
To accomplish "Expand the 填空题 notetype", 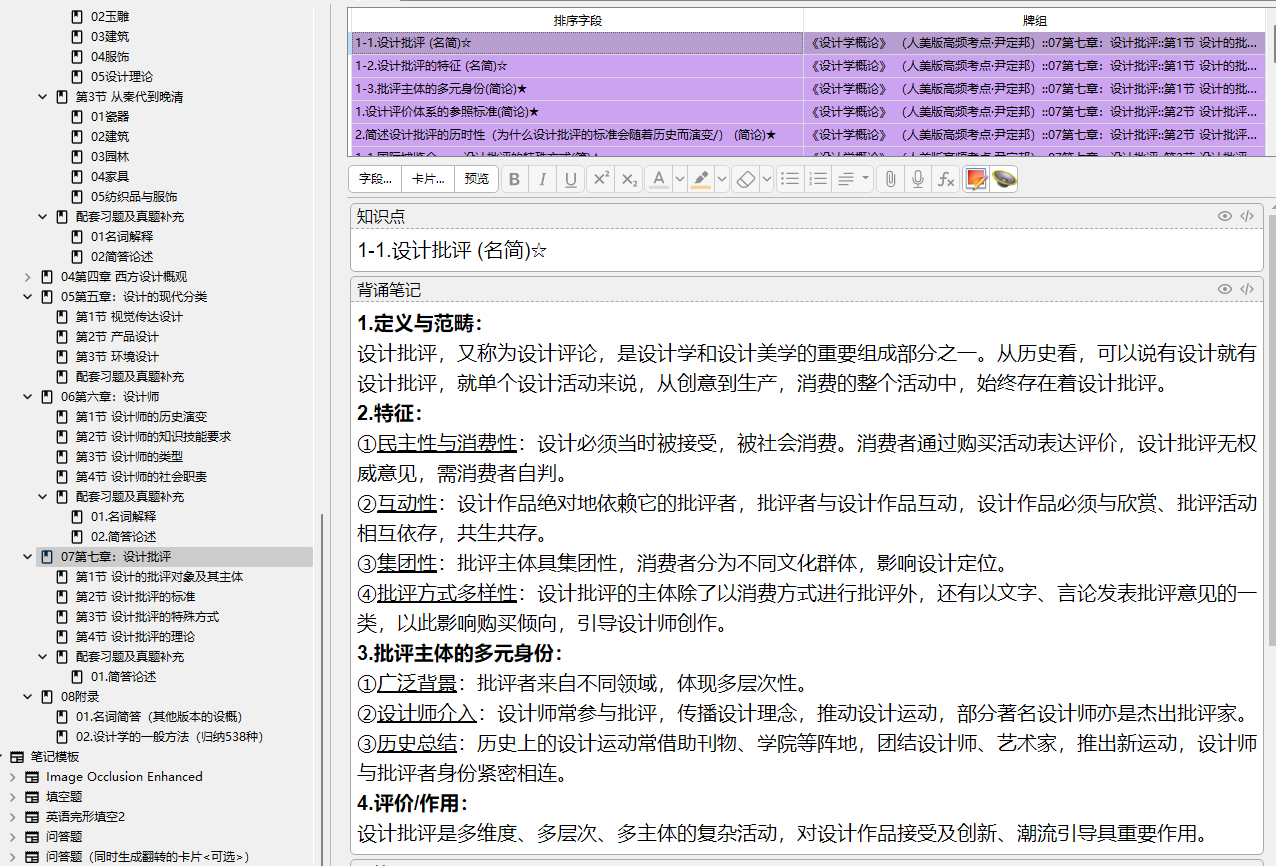I will coord(12,797).
